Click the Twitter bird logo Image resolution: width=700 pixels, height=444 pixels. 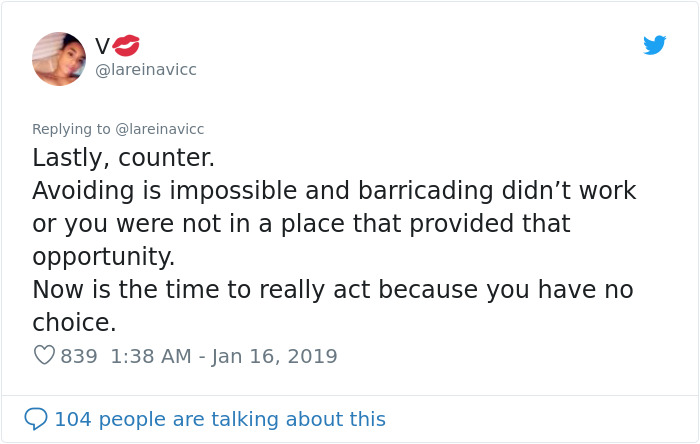654,45
